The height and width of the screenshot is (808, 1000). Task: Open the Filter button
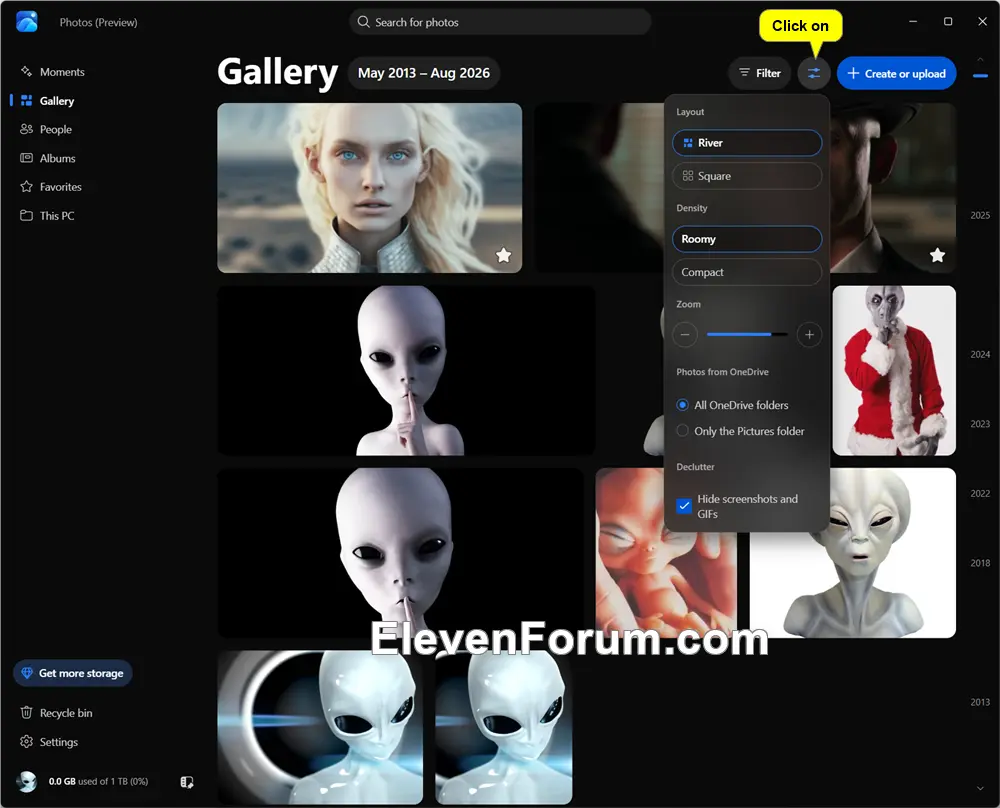point(760,73)
